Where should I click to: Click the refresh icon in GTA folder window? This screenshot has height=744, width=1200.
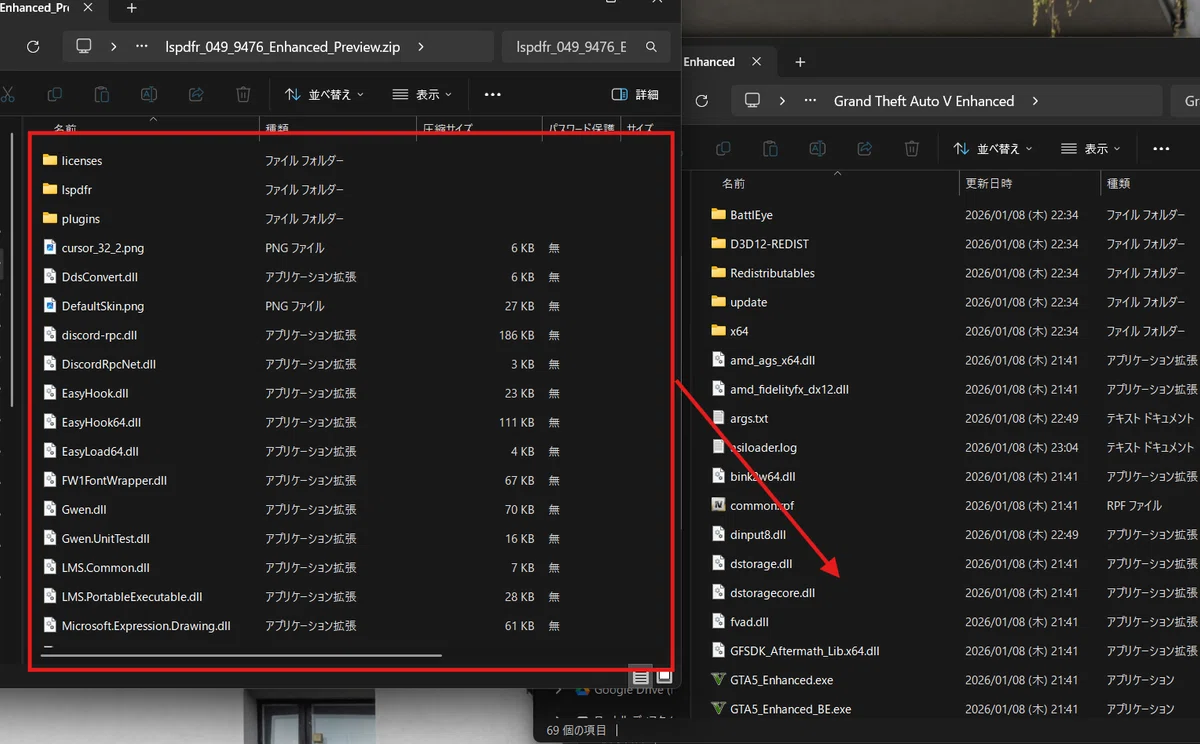tap(701, 101)
